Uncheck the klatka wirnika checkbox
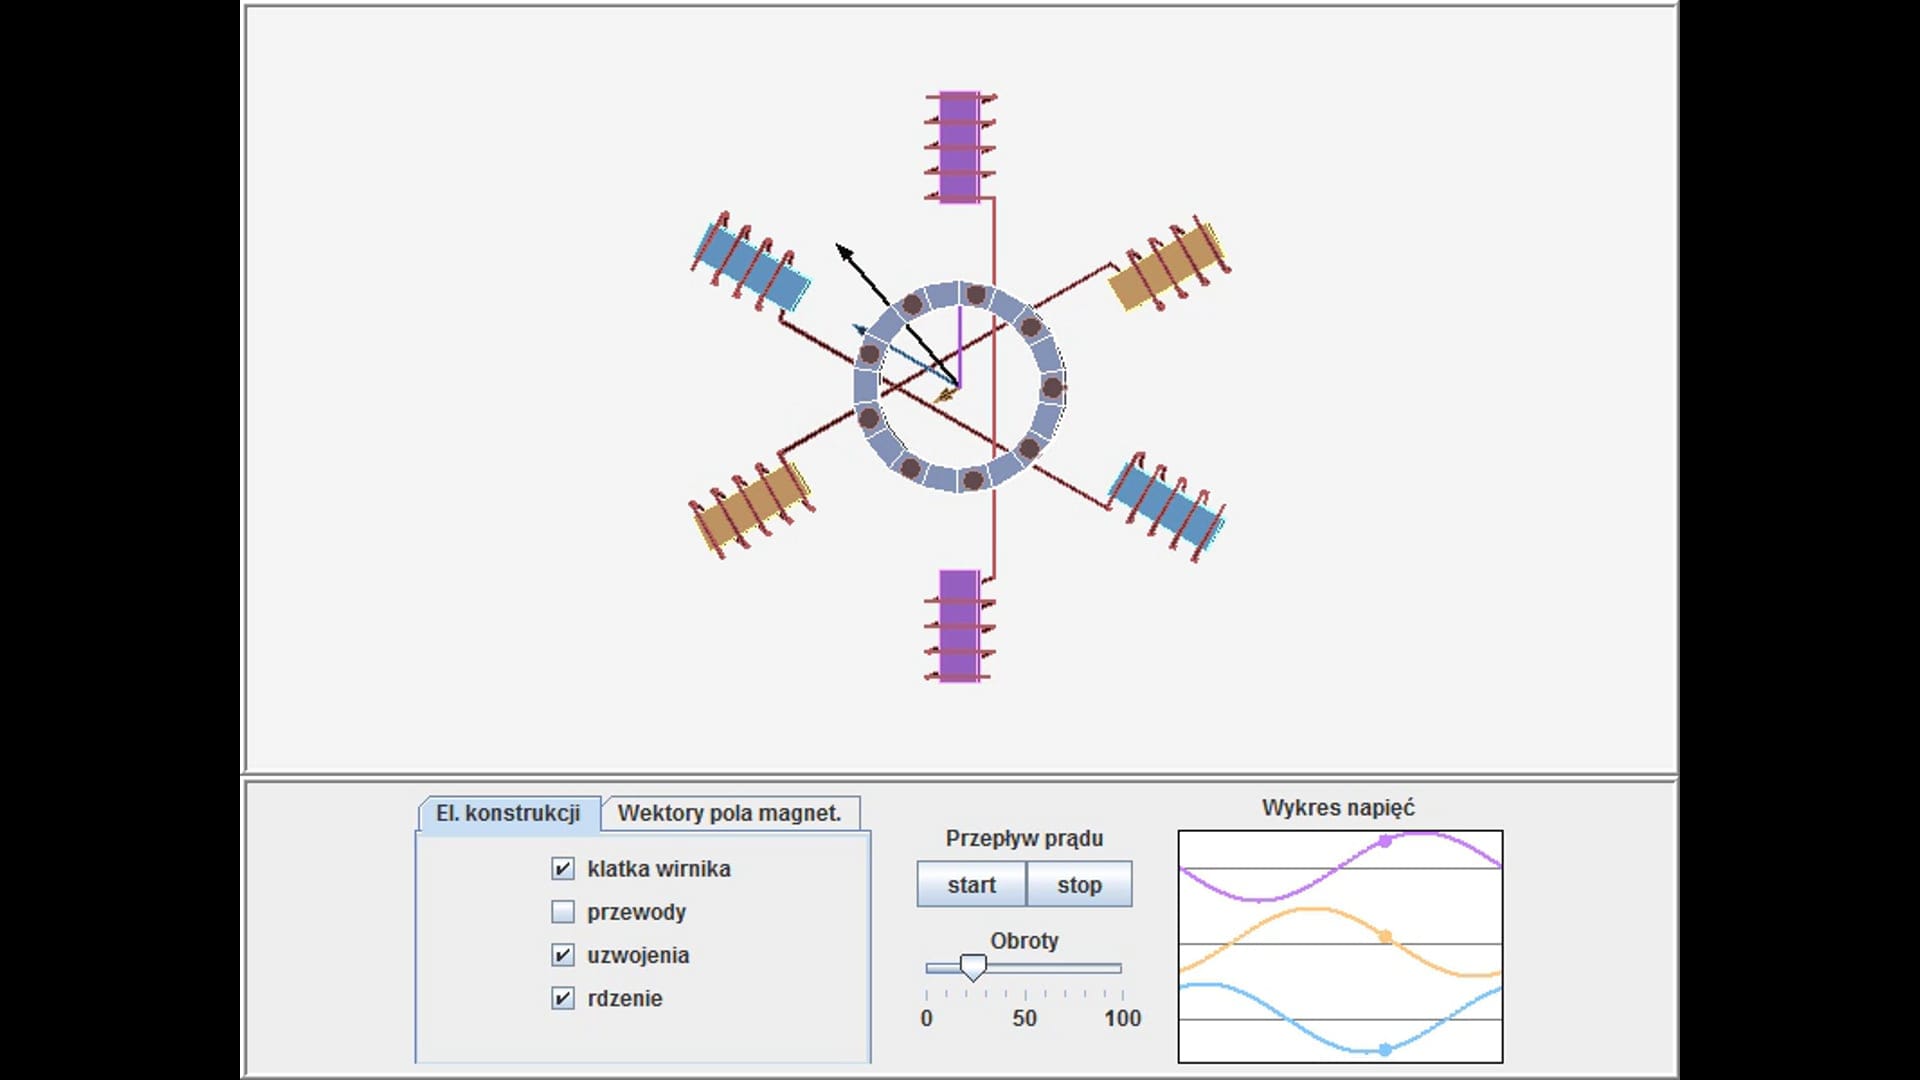This screenshot has height=1080, width=1920. click(x=563, y=869)
